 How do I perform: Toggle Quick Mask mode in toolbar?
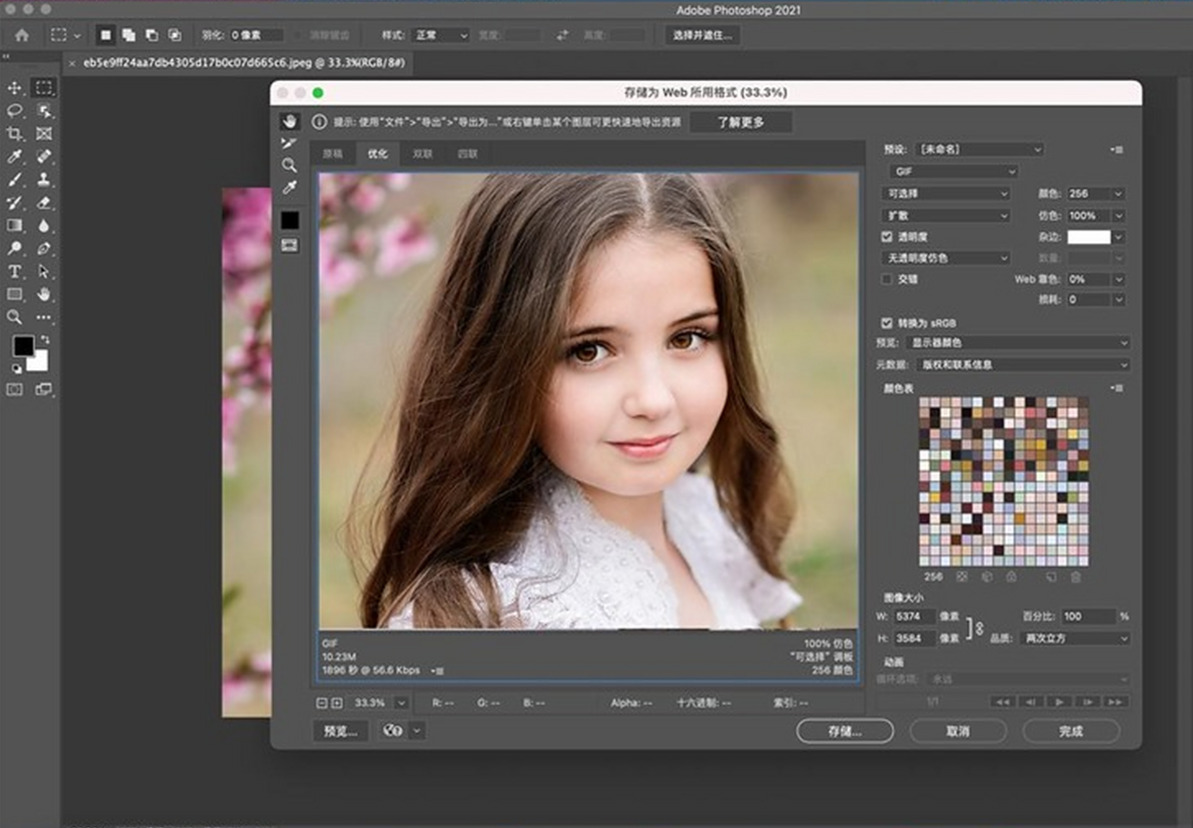click(x=14, y=390)
